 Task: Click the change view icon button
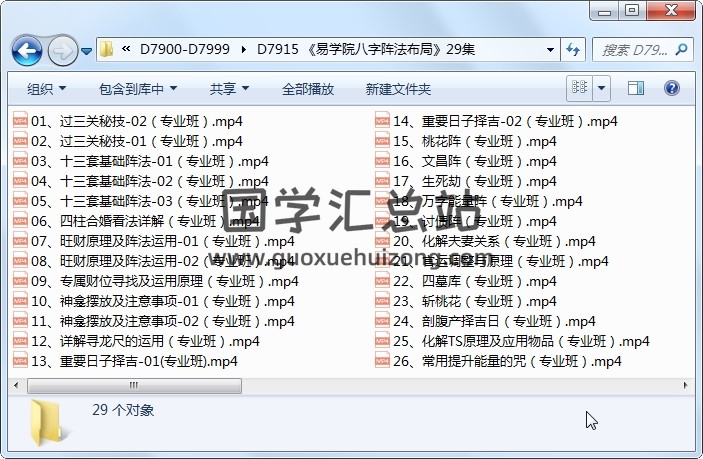coord(580,89)
